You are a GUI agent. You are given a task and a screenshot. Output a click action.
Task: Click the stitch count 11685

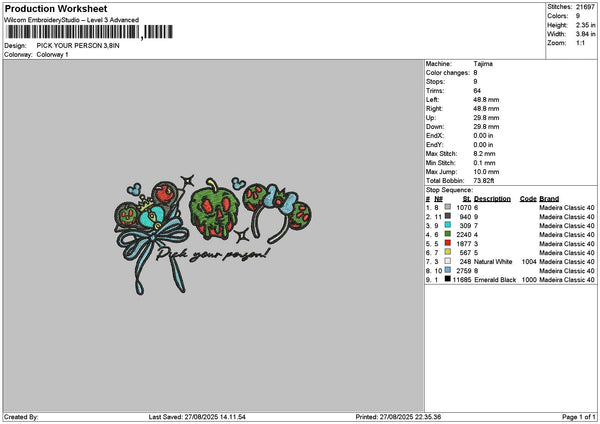pyautogui.click(x=462, y=280)
